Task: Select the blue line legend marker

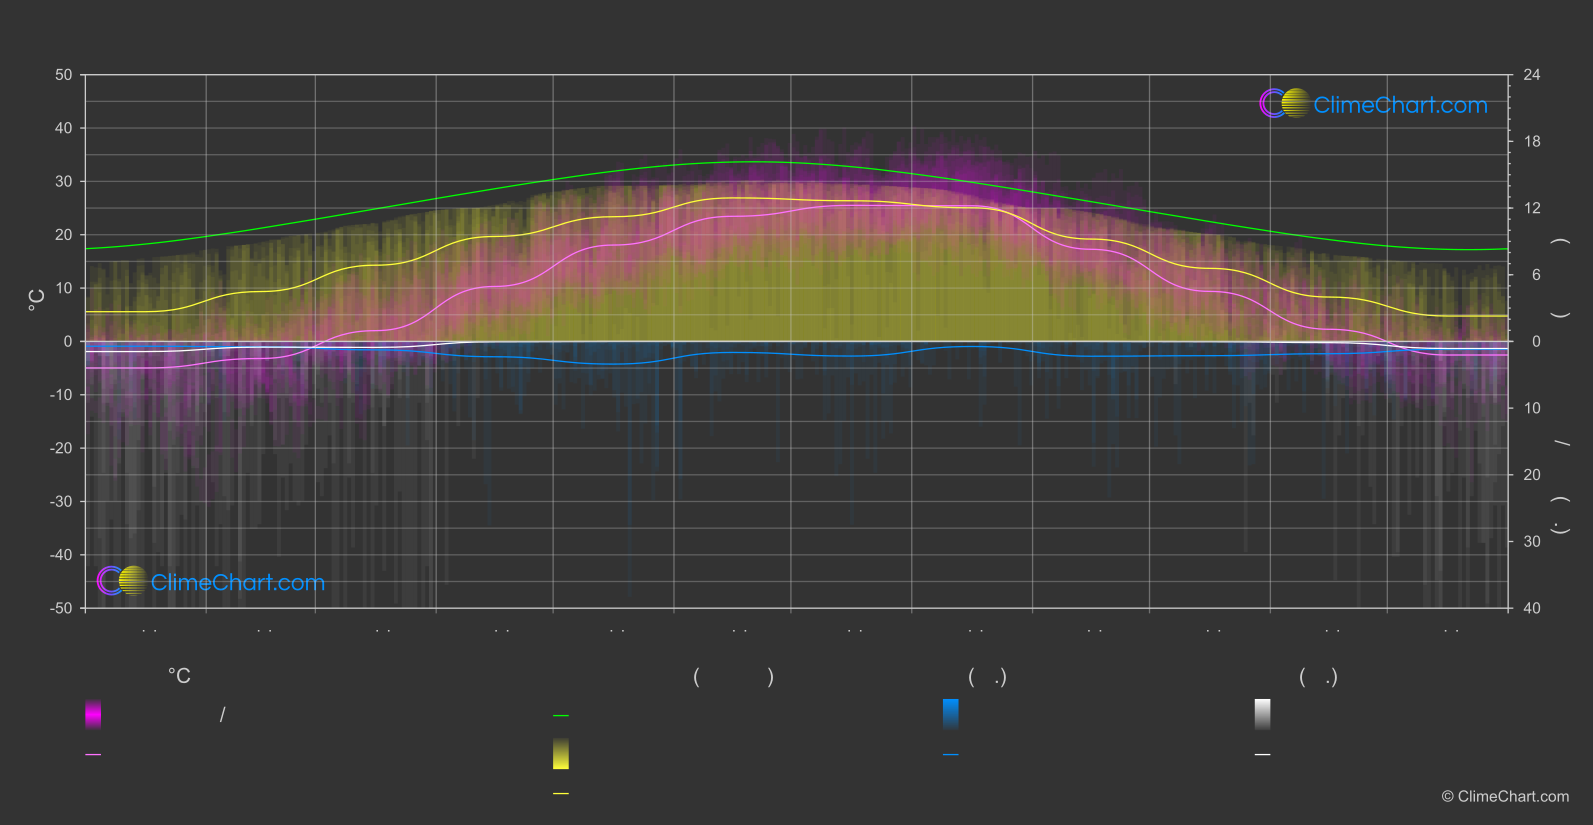Action: click(x=951, y=755)
